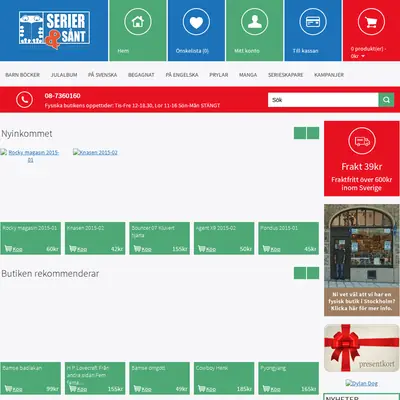Open the BEGAGNAT menu
400x400 pixels.
point(141,75)
